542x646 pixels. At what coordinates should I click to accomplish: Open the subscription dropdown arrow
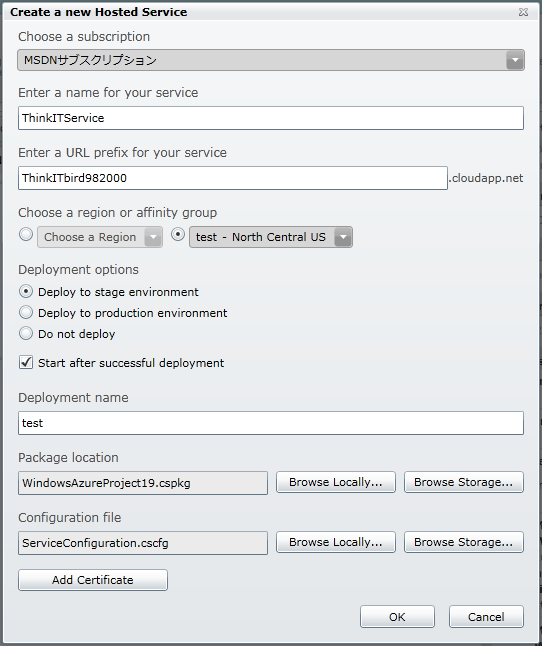(515, 60)
